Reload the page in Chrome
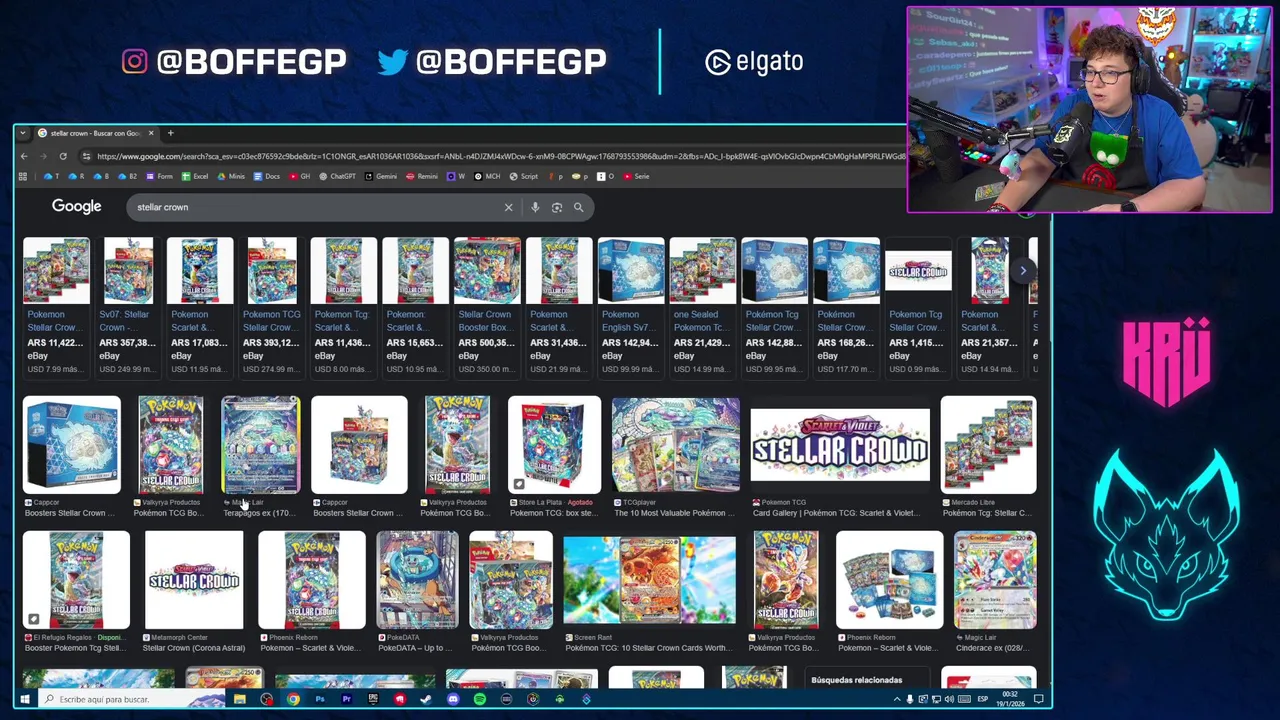Viewport: 1280px width, 720px height. 63,156
